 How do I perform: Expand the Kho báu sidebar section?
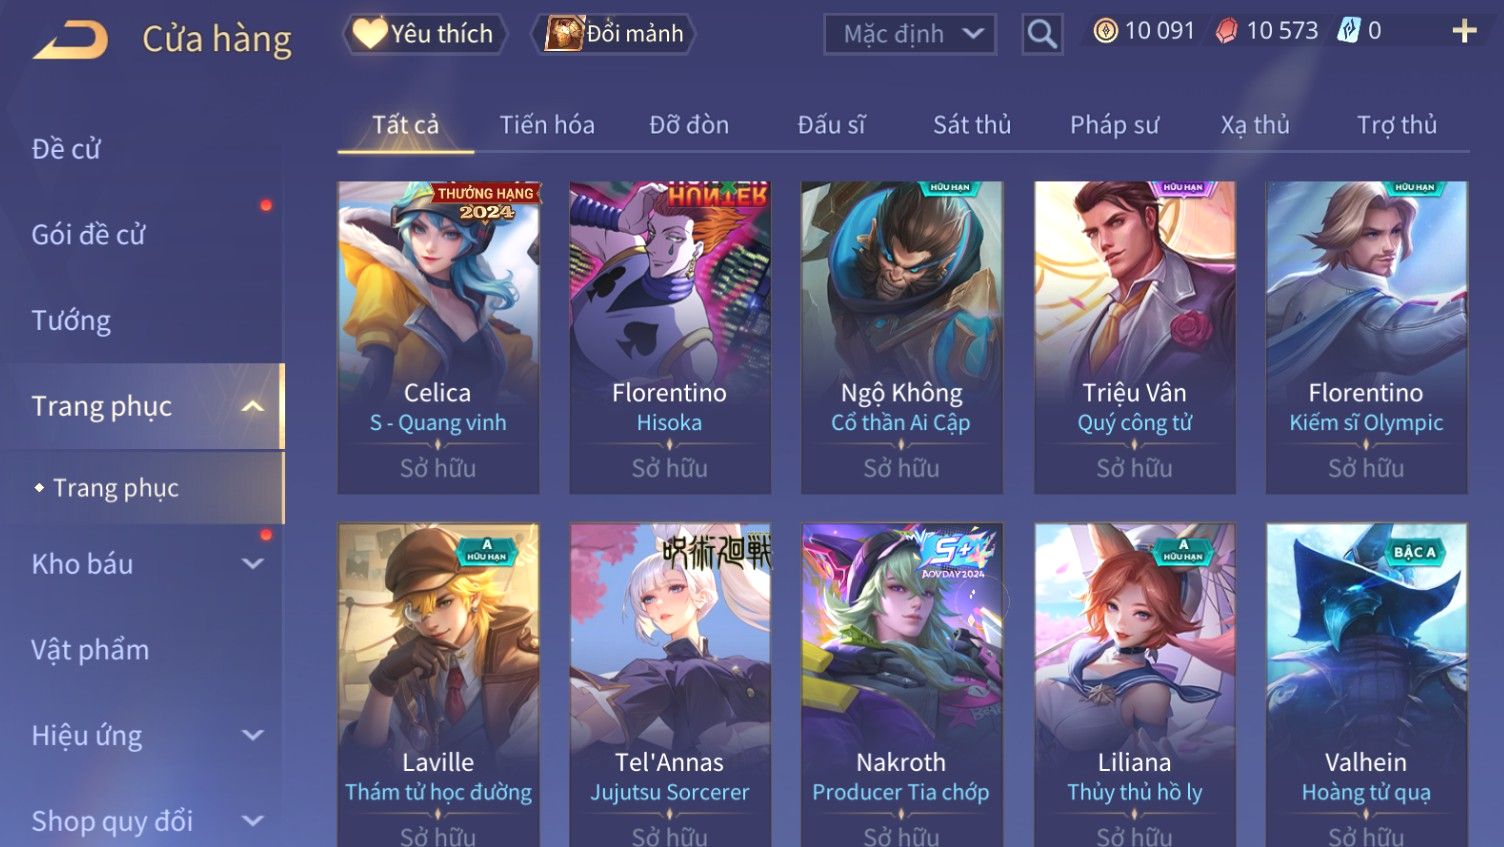[x=253, y=564]
